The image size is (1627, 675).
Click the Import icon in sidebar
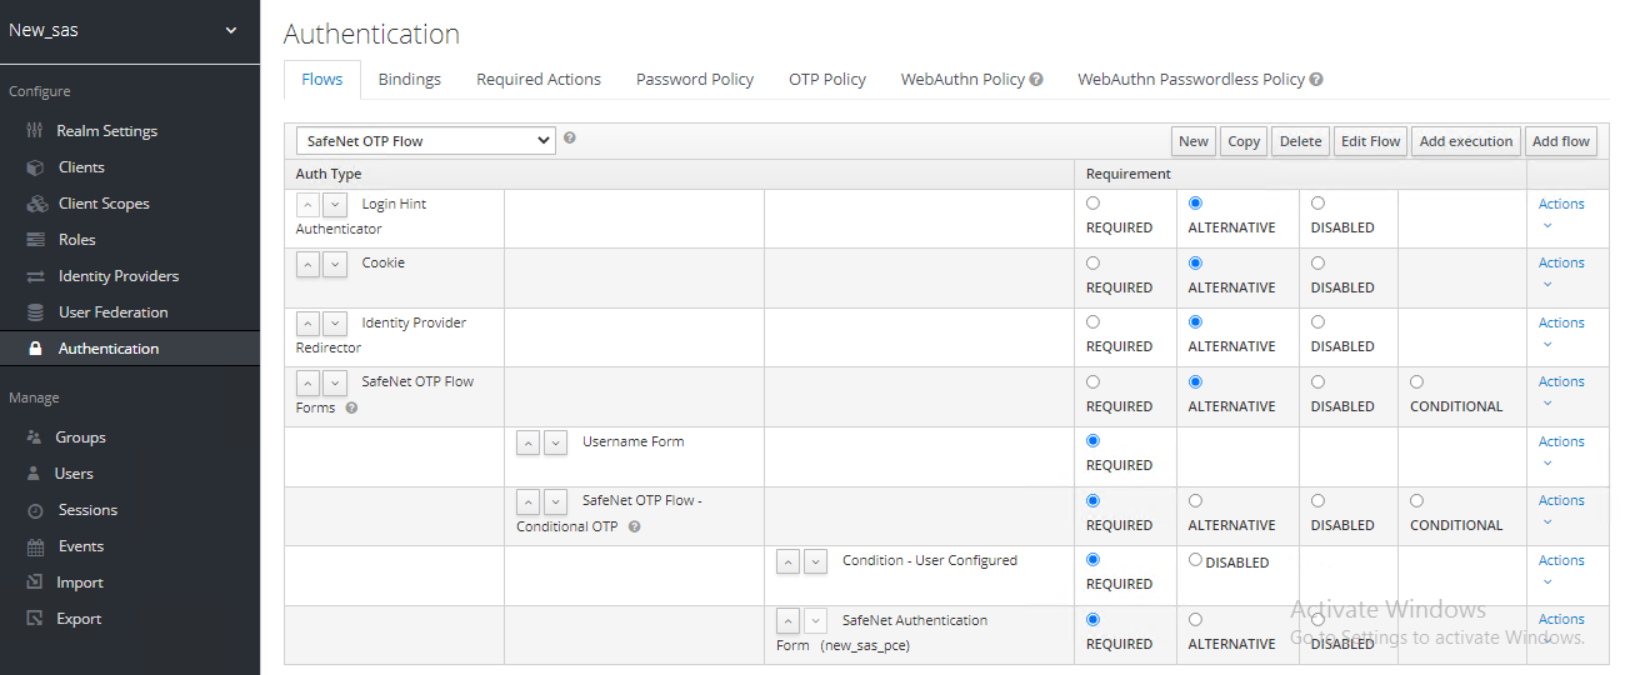click(x=34, y=582)
